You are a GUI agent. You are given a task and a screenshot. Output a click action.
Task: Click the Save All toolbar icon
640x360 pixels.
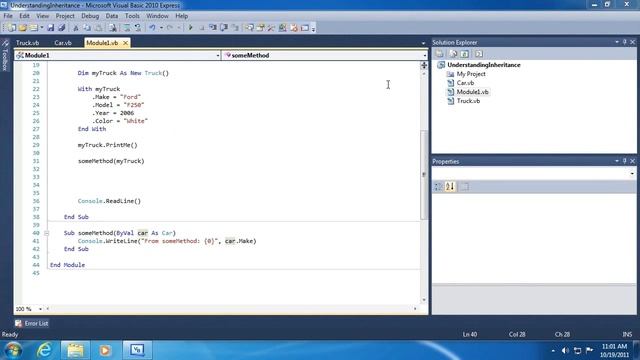pos(62,28)
